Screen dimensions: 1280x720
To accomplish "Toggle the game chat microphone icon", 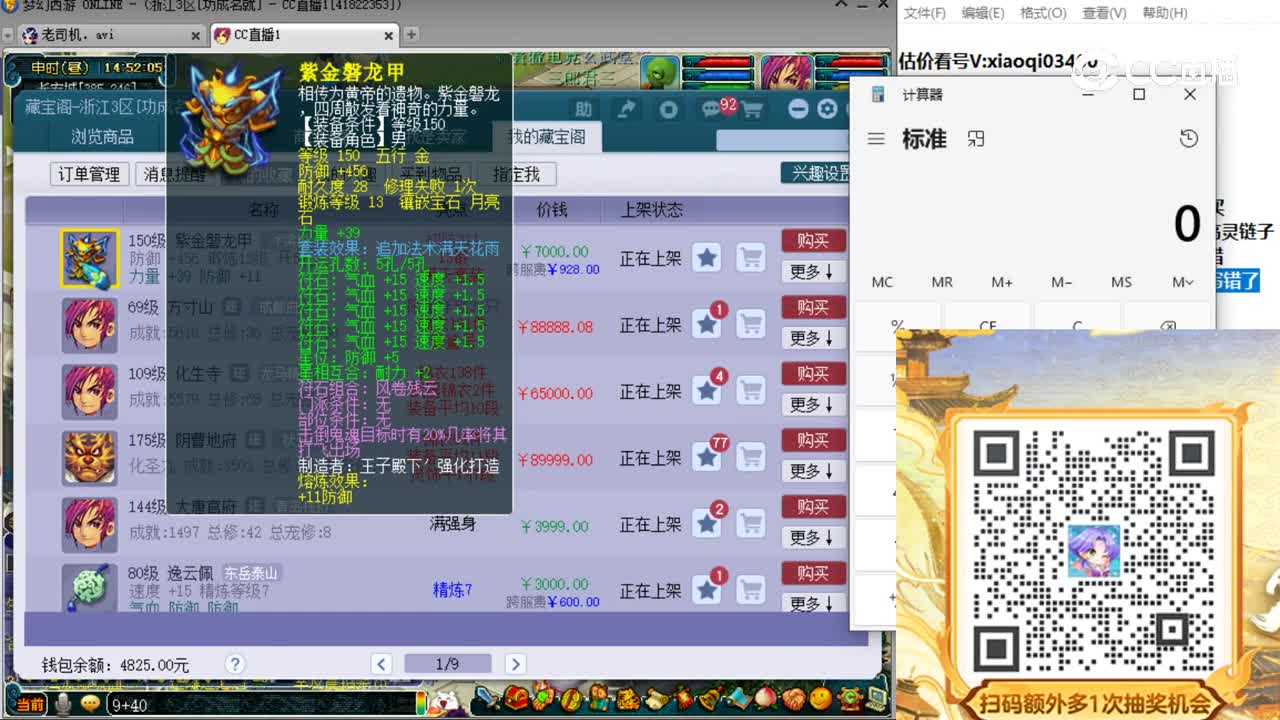I will click(64, 705).
